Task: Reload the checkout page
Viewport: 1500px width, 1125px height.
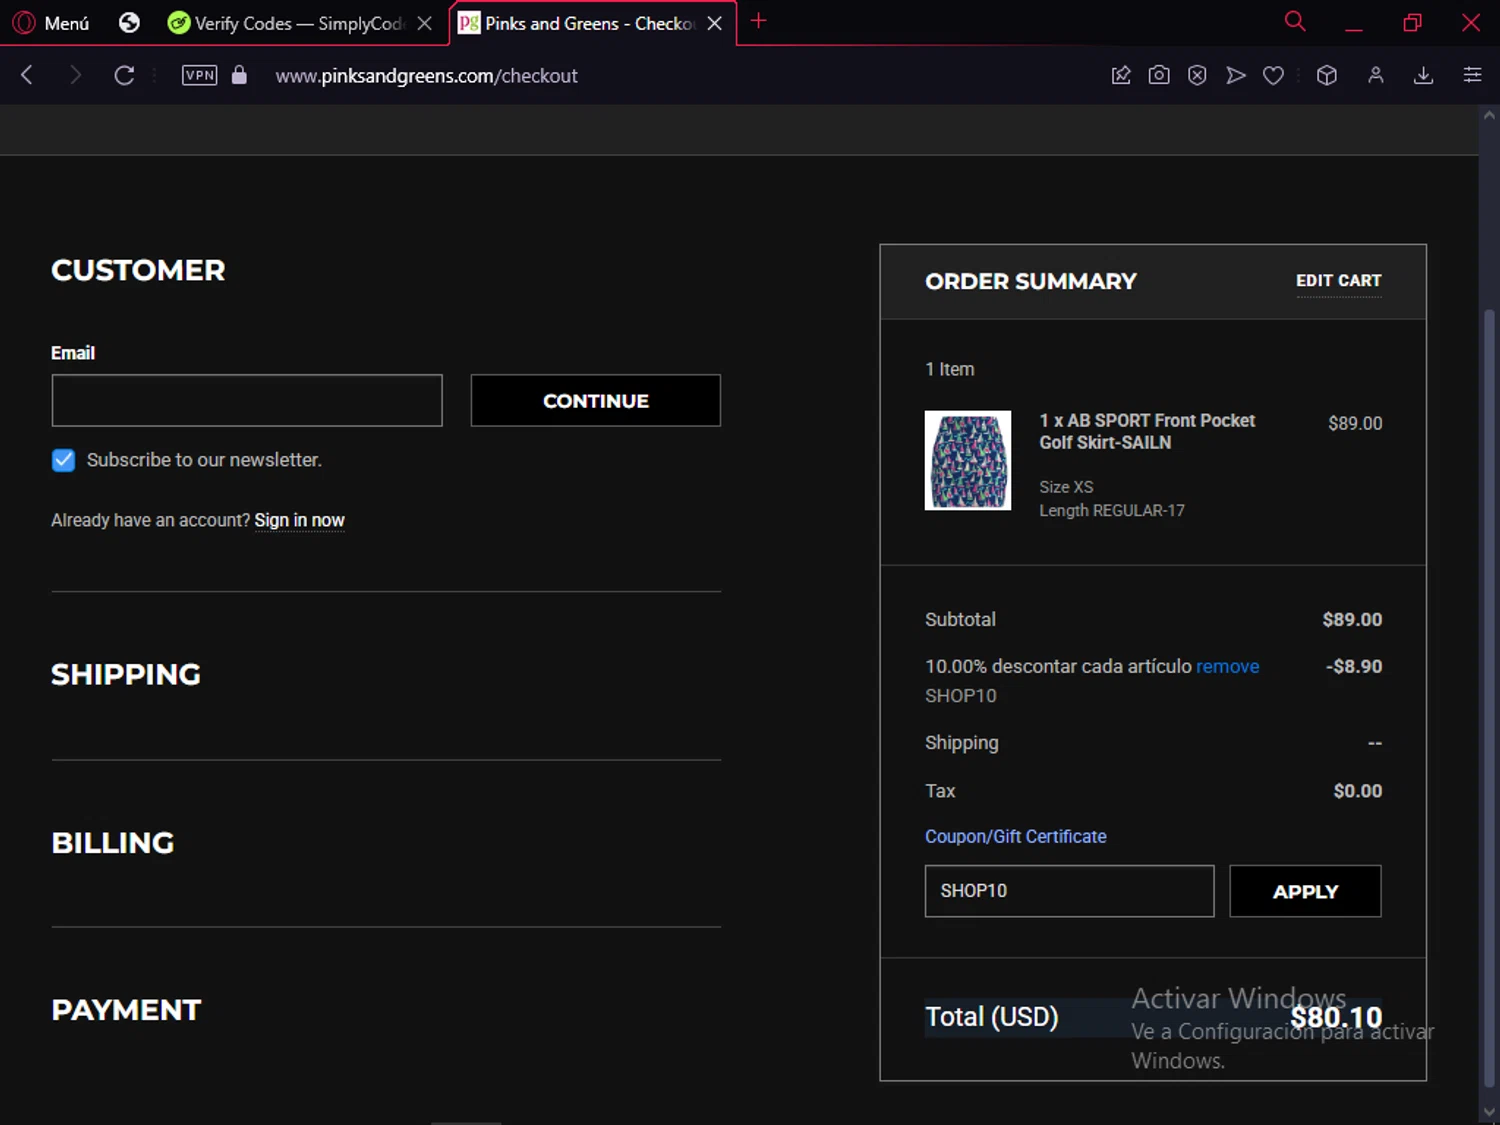Action: pyautogui.click(x=124, y=75)
